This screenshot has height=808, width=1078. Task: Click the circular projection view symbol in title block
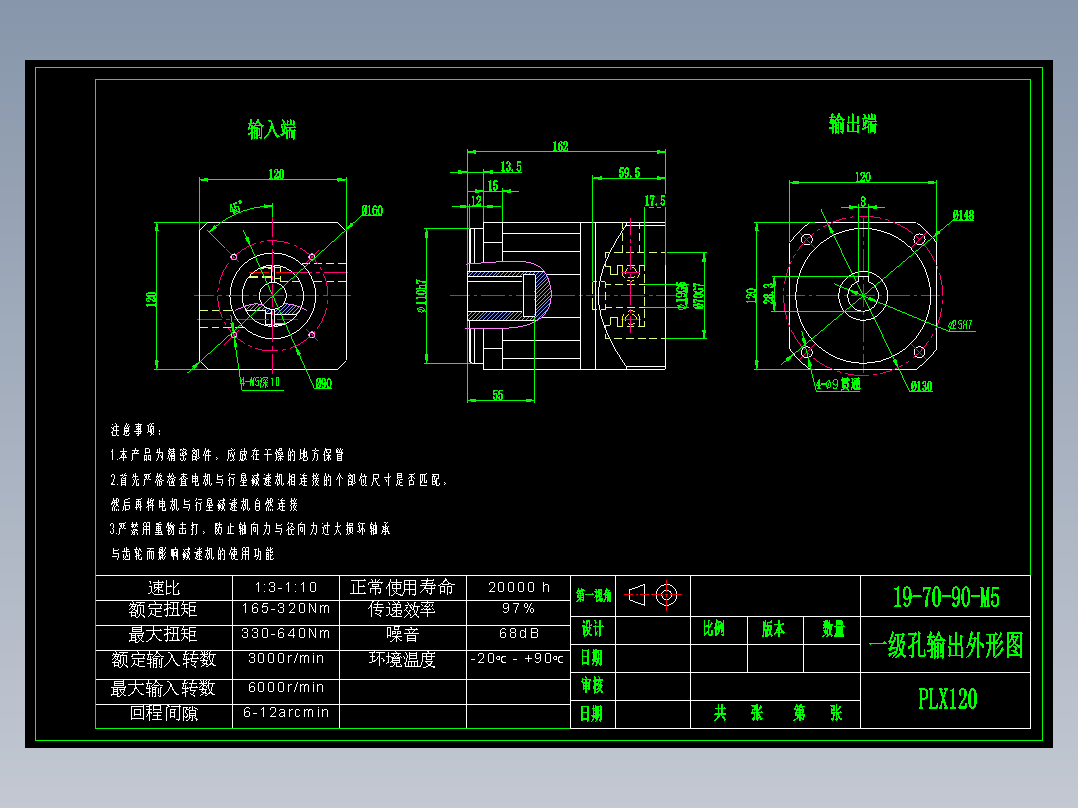coord(668,594)
